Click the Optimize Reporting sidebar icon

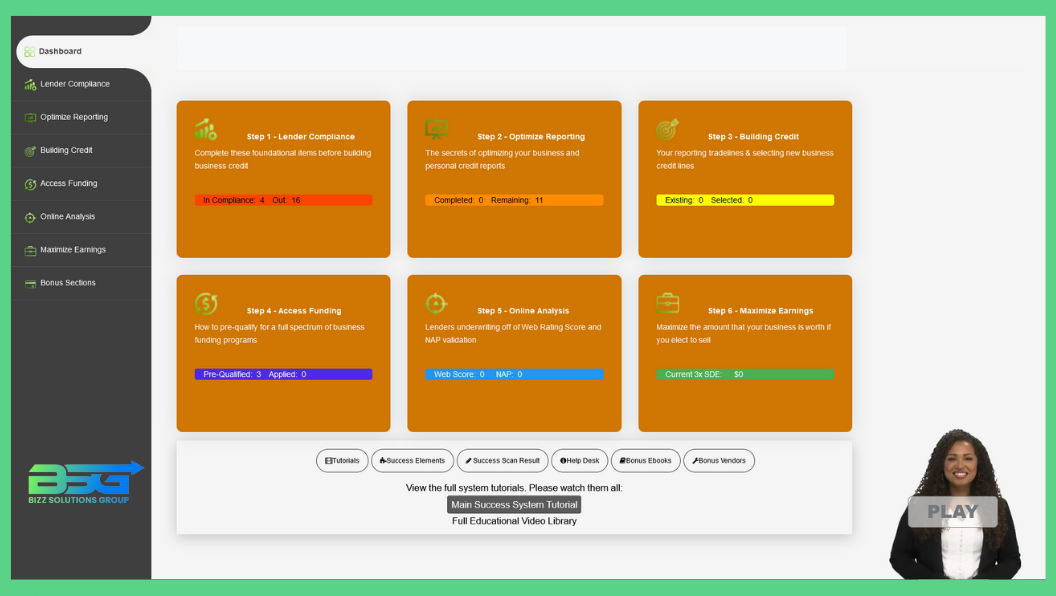pyautogui.click(x=30, y=117)
